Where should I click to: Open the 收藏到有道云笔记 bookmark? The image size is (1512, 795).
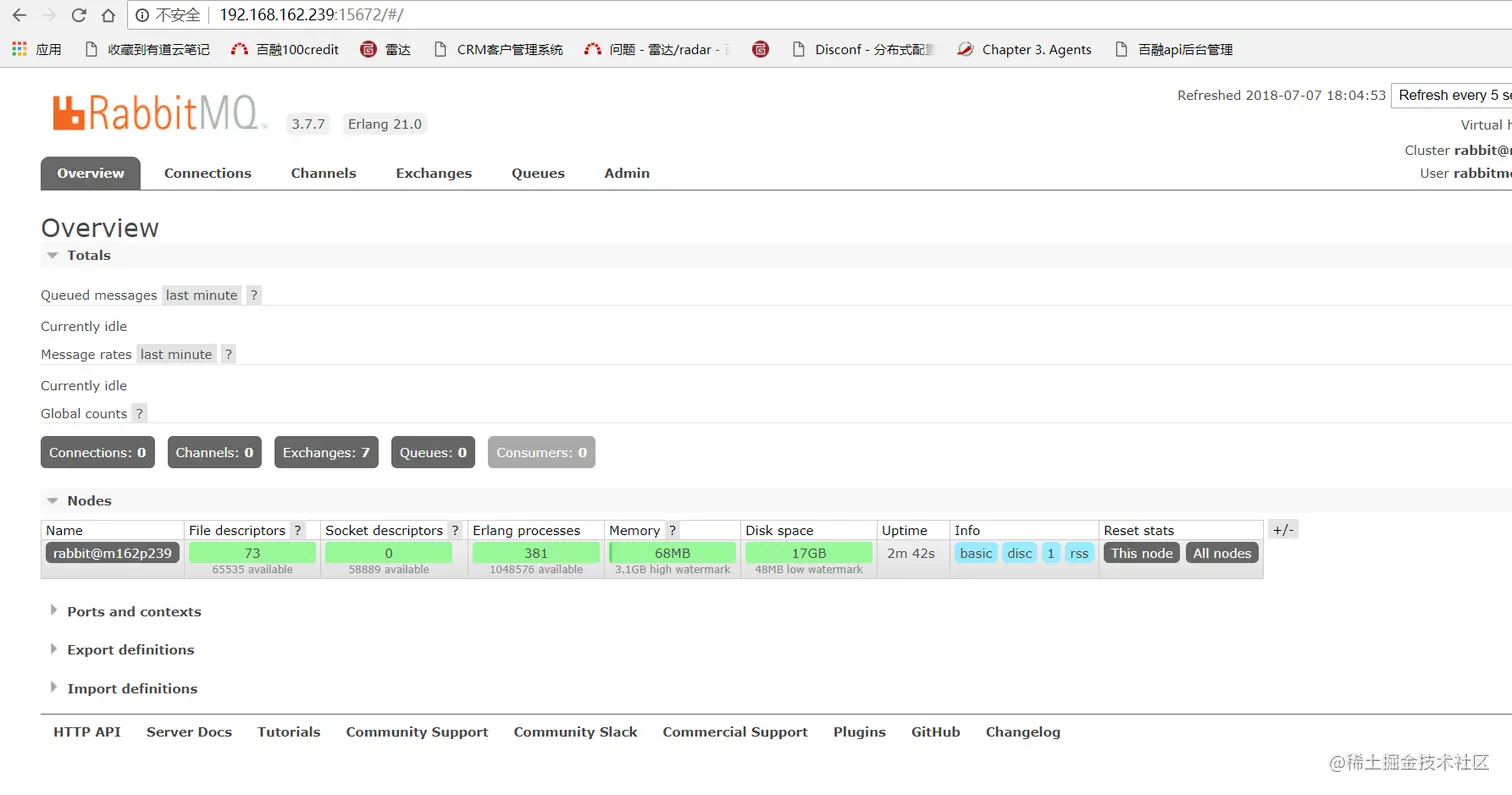point(147,49)
